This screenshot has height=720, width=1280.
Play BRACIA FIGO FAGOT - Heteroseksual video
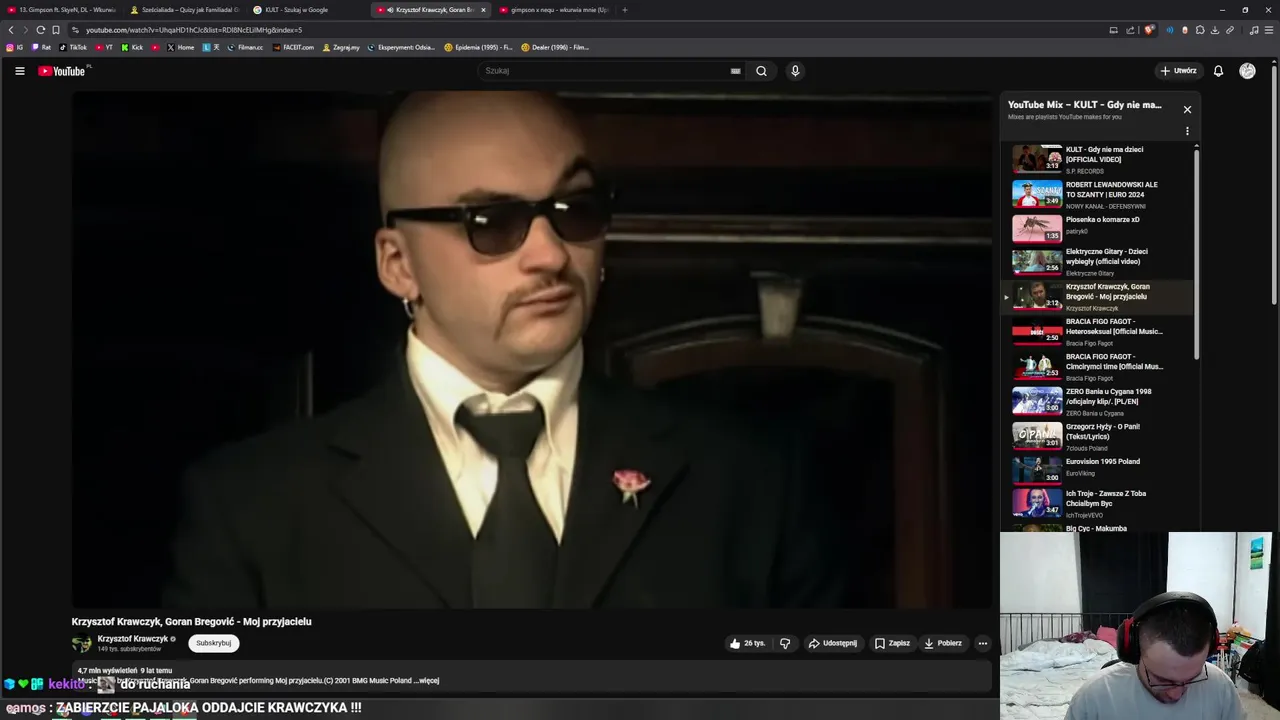(x=1100, y=331)
